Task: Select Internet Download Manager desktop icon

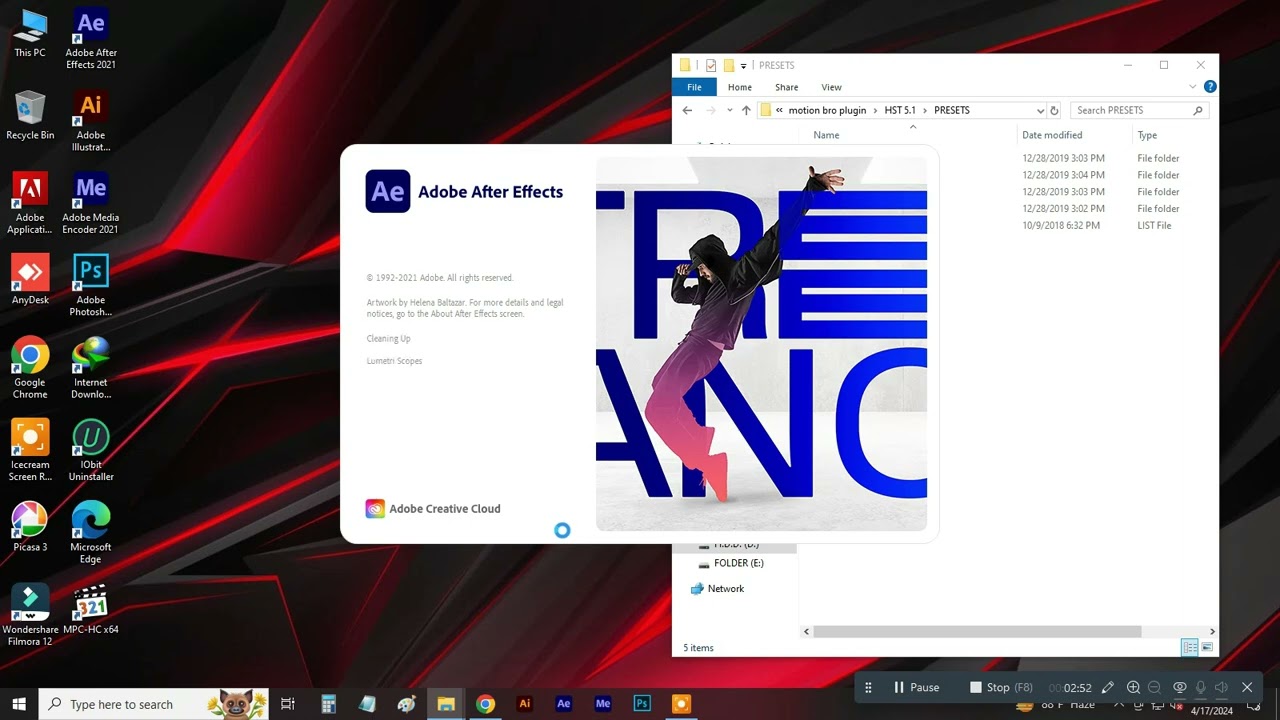Action: tap(91, 367)
